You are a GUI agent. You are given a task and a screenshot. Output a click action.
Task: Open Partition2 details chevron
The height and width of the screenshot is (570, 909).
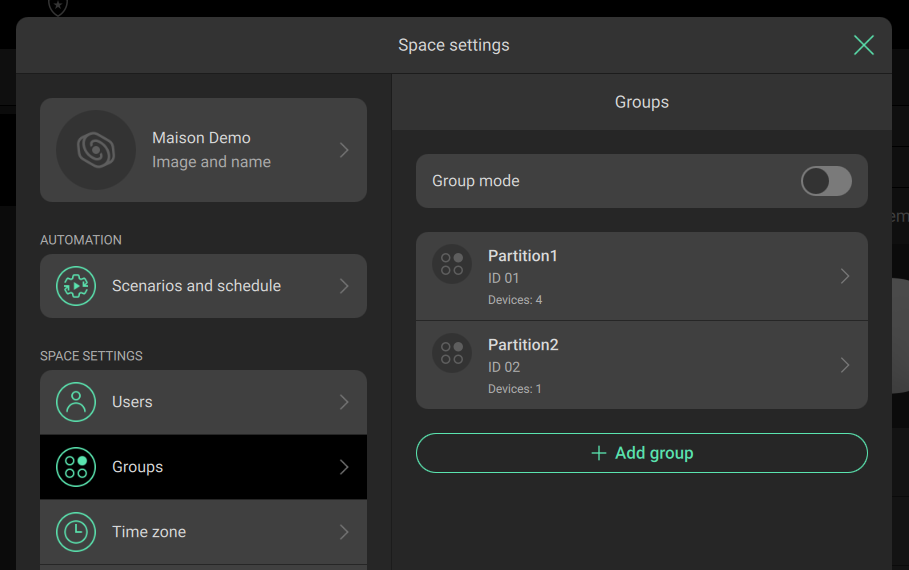point(845,365)
